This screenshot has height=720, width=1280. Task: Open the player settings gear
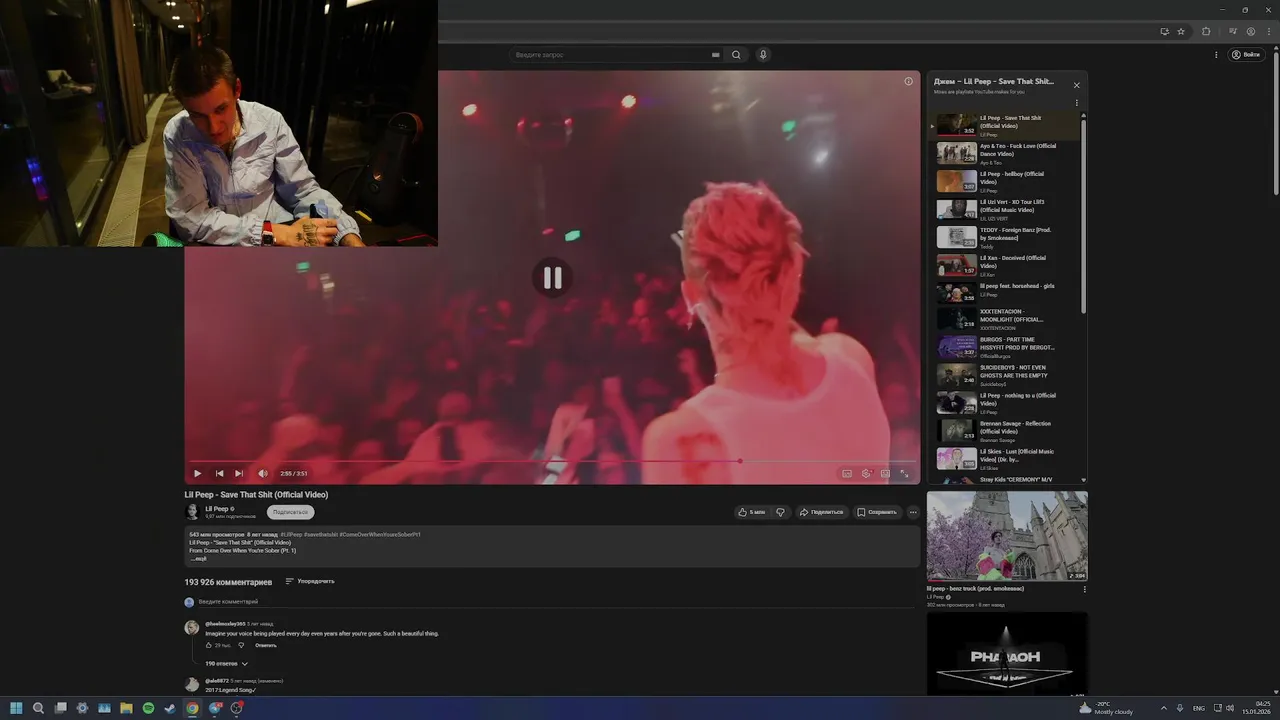867,473
